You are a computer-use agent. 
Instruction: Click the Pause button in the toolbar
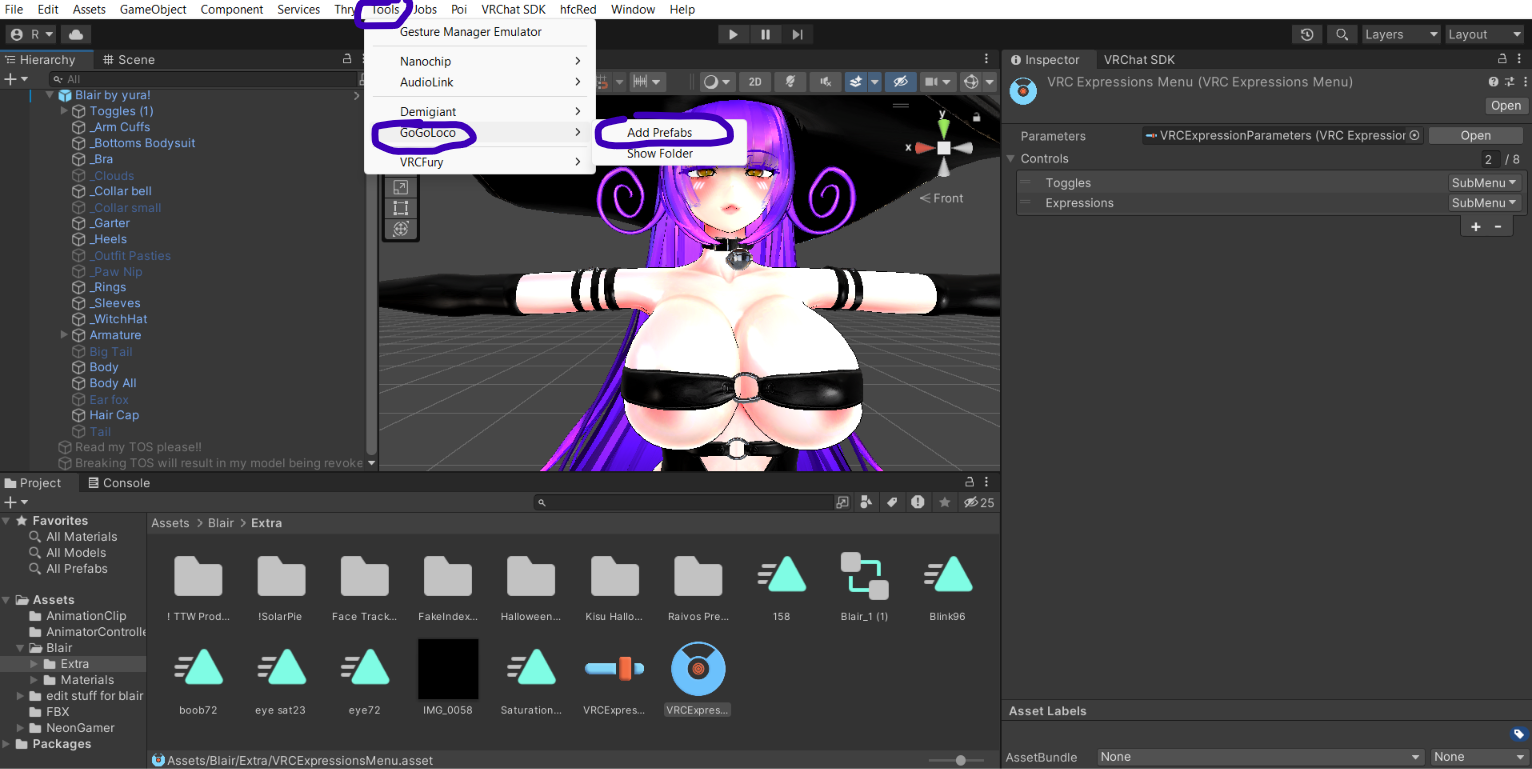pos(765,34)
